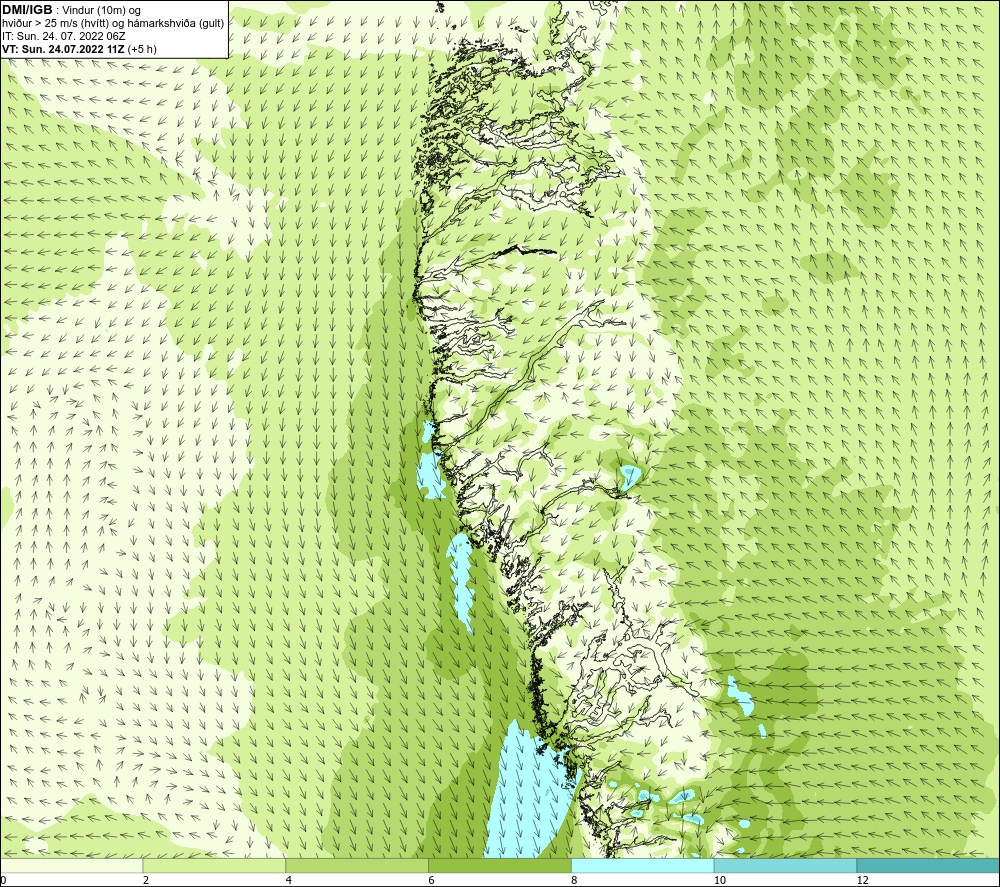The height and width of the screenshot is (887, 1000).
Task: Click the legend value '8'
Action: 575,881
